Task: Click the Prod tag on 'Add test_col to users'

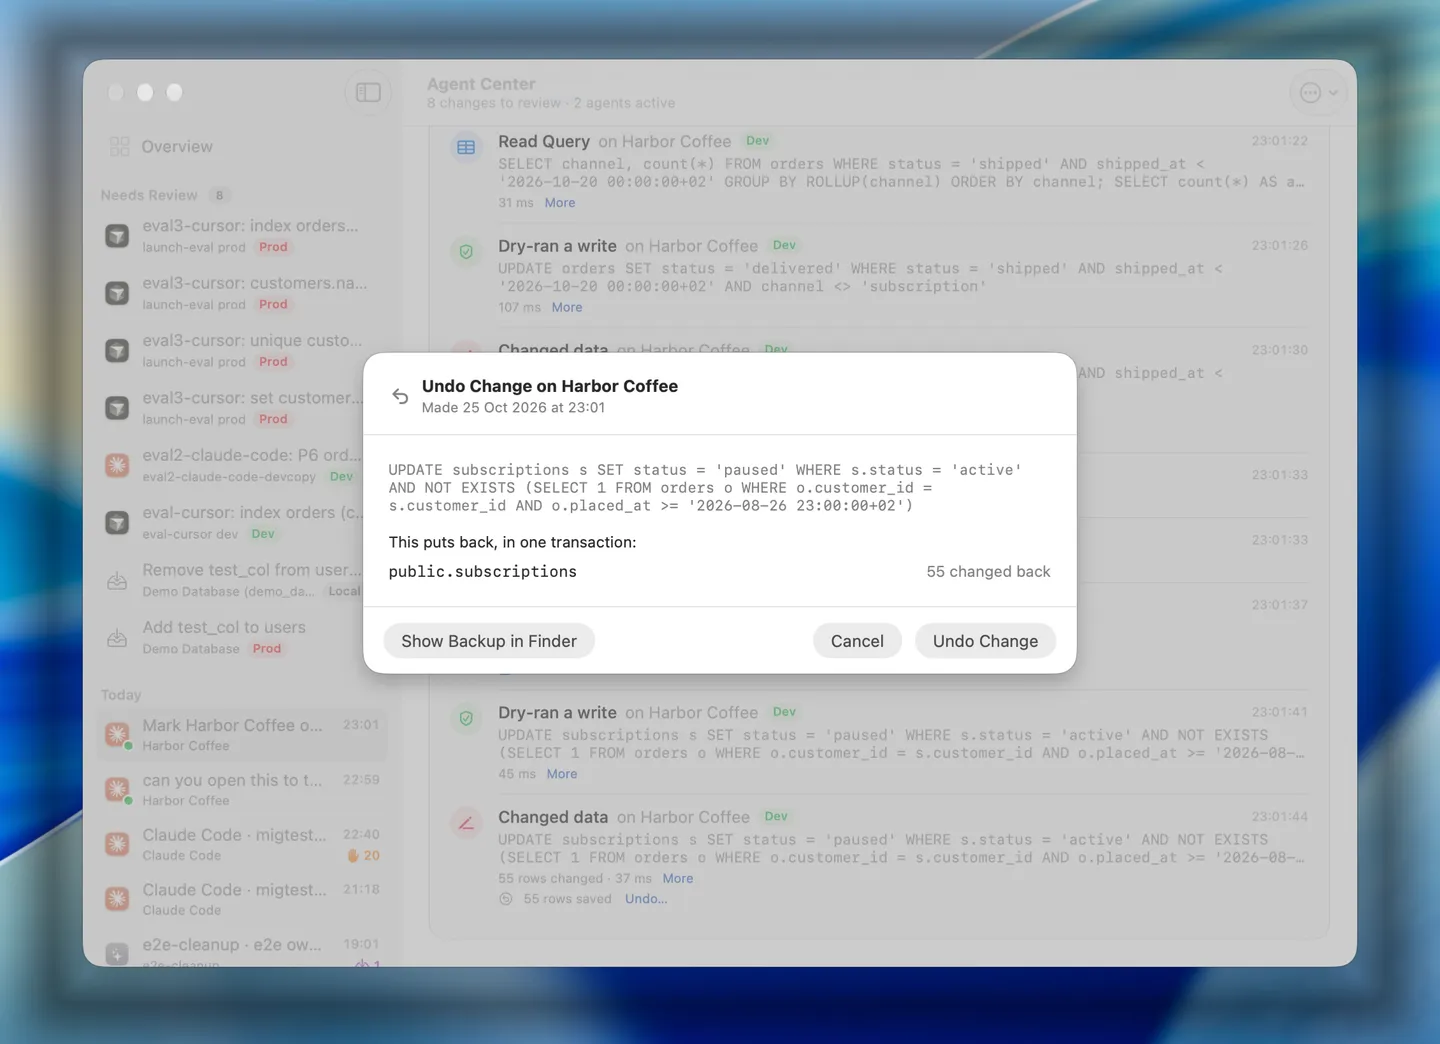Action: pos(267,649)
